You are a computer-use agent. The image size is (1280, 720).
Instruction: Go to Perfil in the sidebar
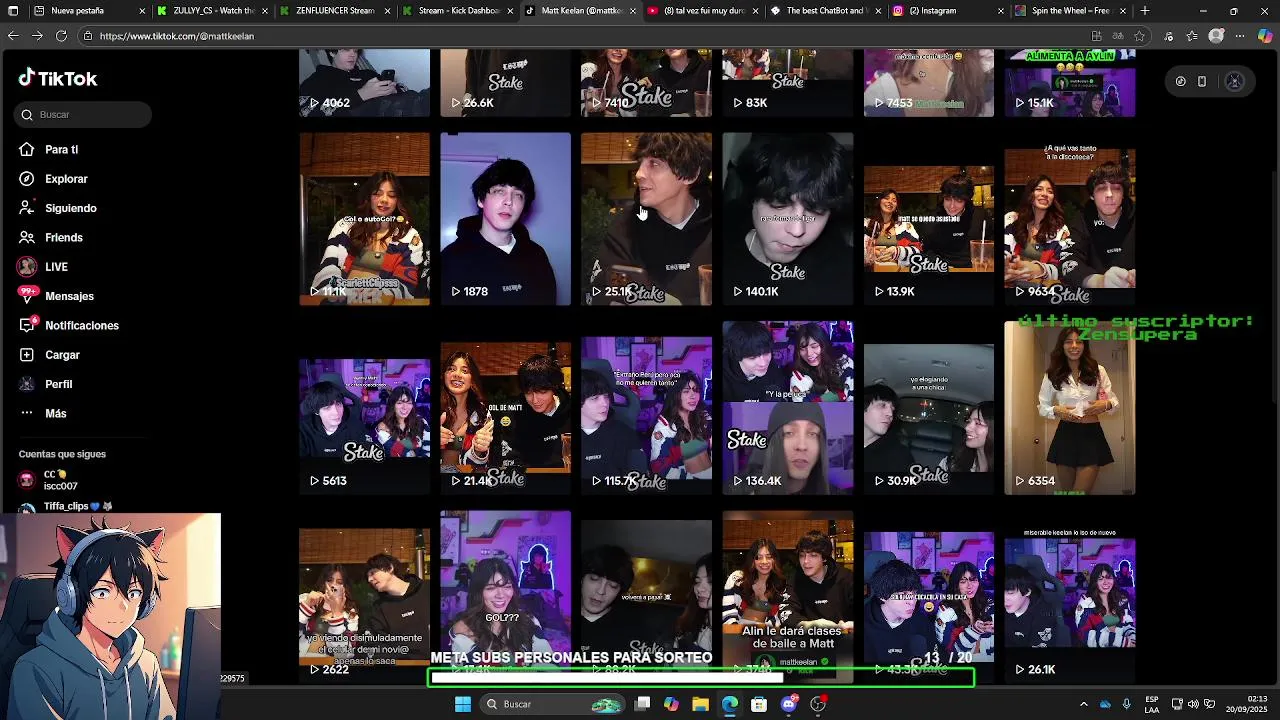click(x=45, y=384)
